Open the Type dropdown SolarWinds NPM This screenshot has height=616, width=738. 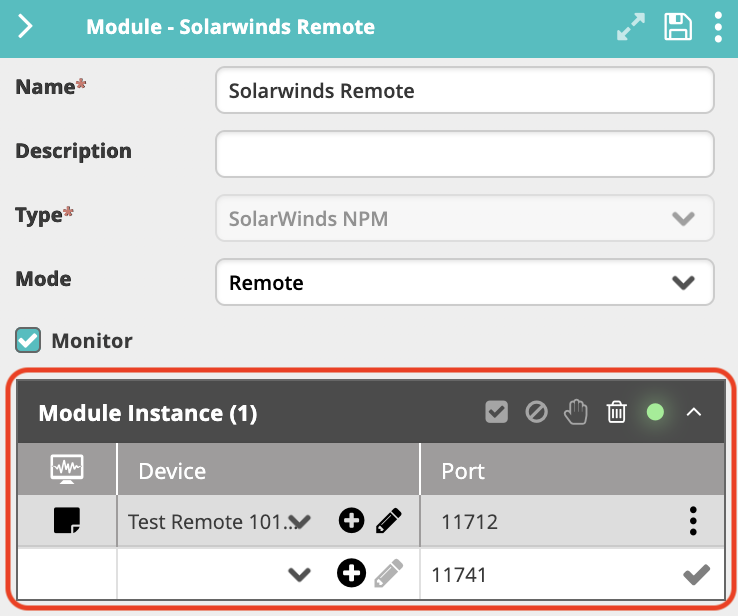pos(465,218)
